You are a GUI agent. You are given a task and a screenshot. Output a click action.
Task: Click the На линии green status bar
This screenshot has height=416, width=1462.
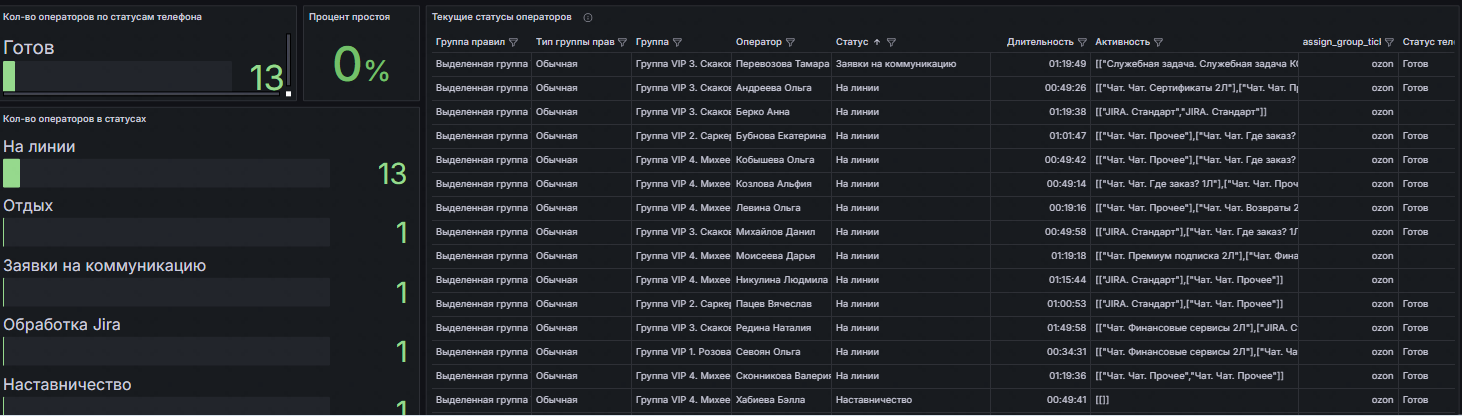coord(12,173)
